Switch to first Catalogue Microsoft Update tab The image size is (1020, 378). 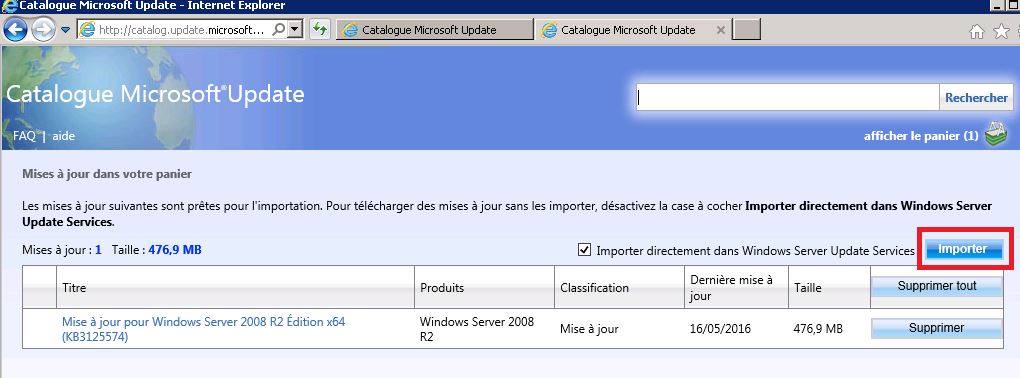coord(434,30)
